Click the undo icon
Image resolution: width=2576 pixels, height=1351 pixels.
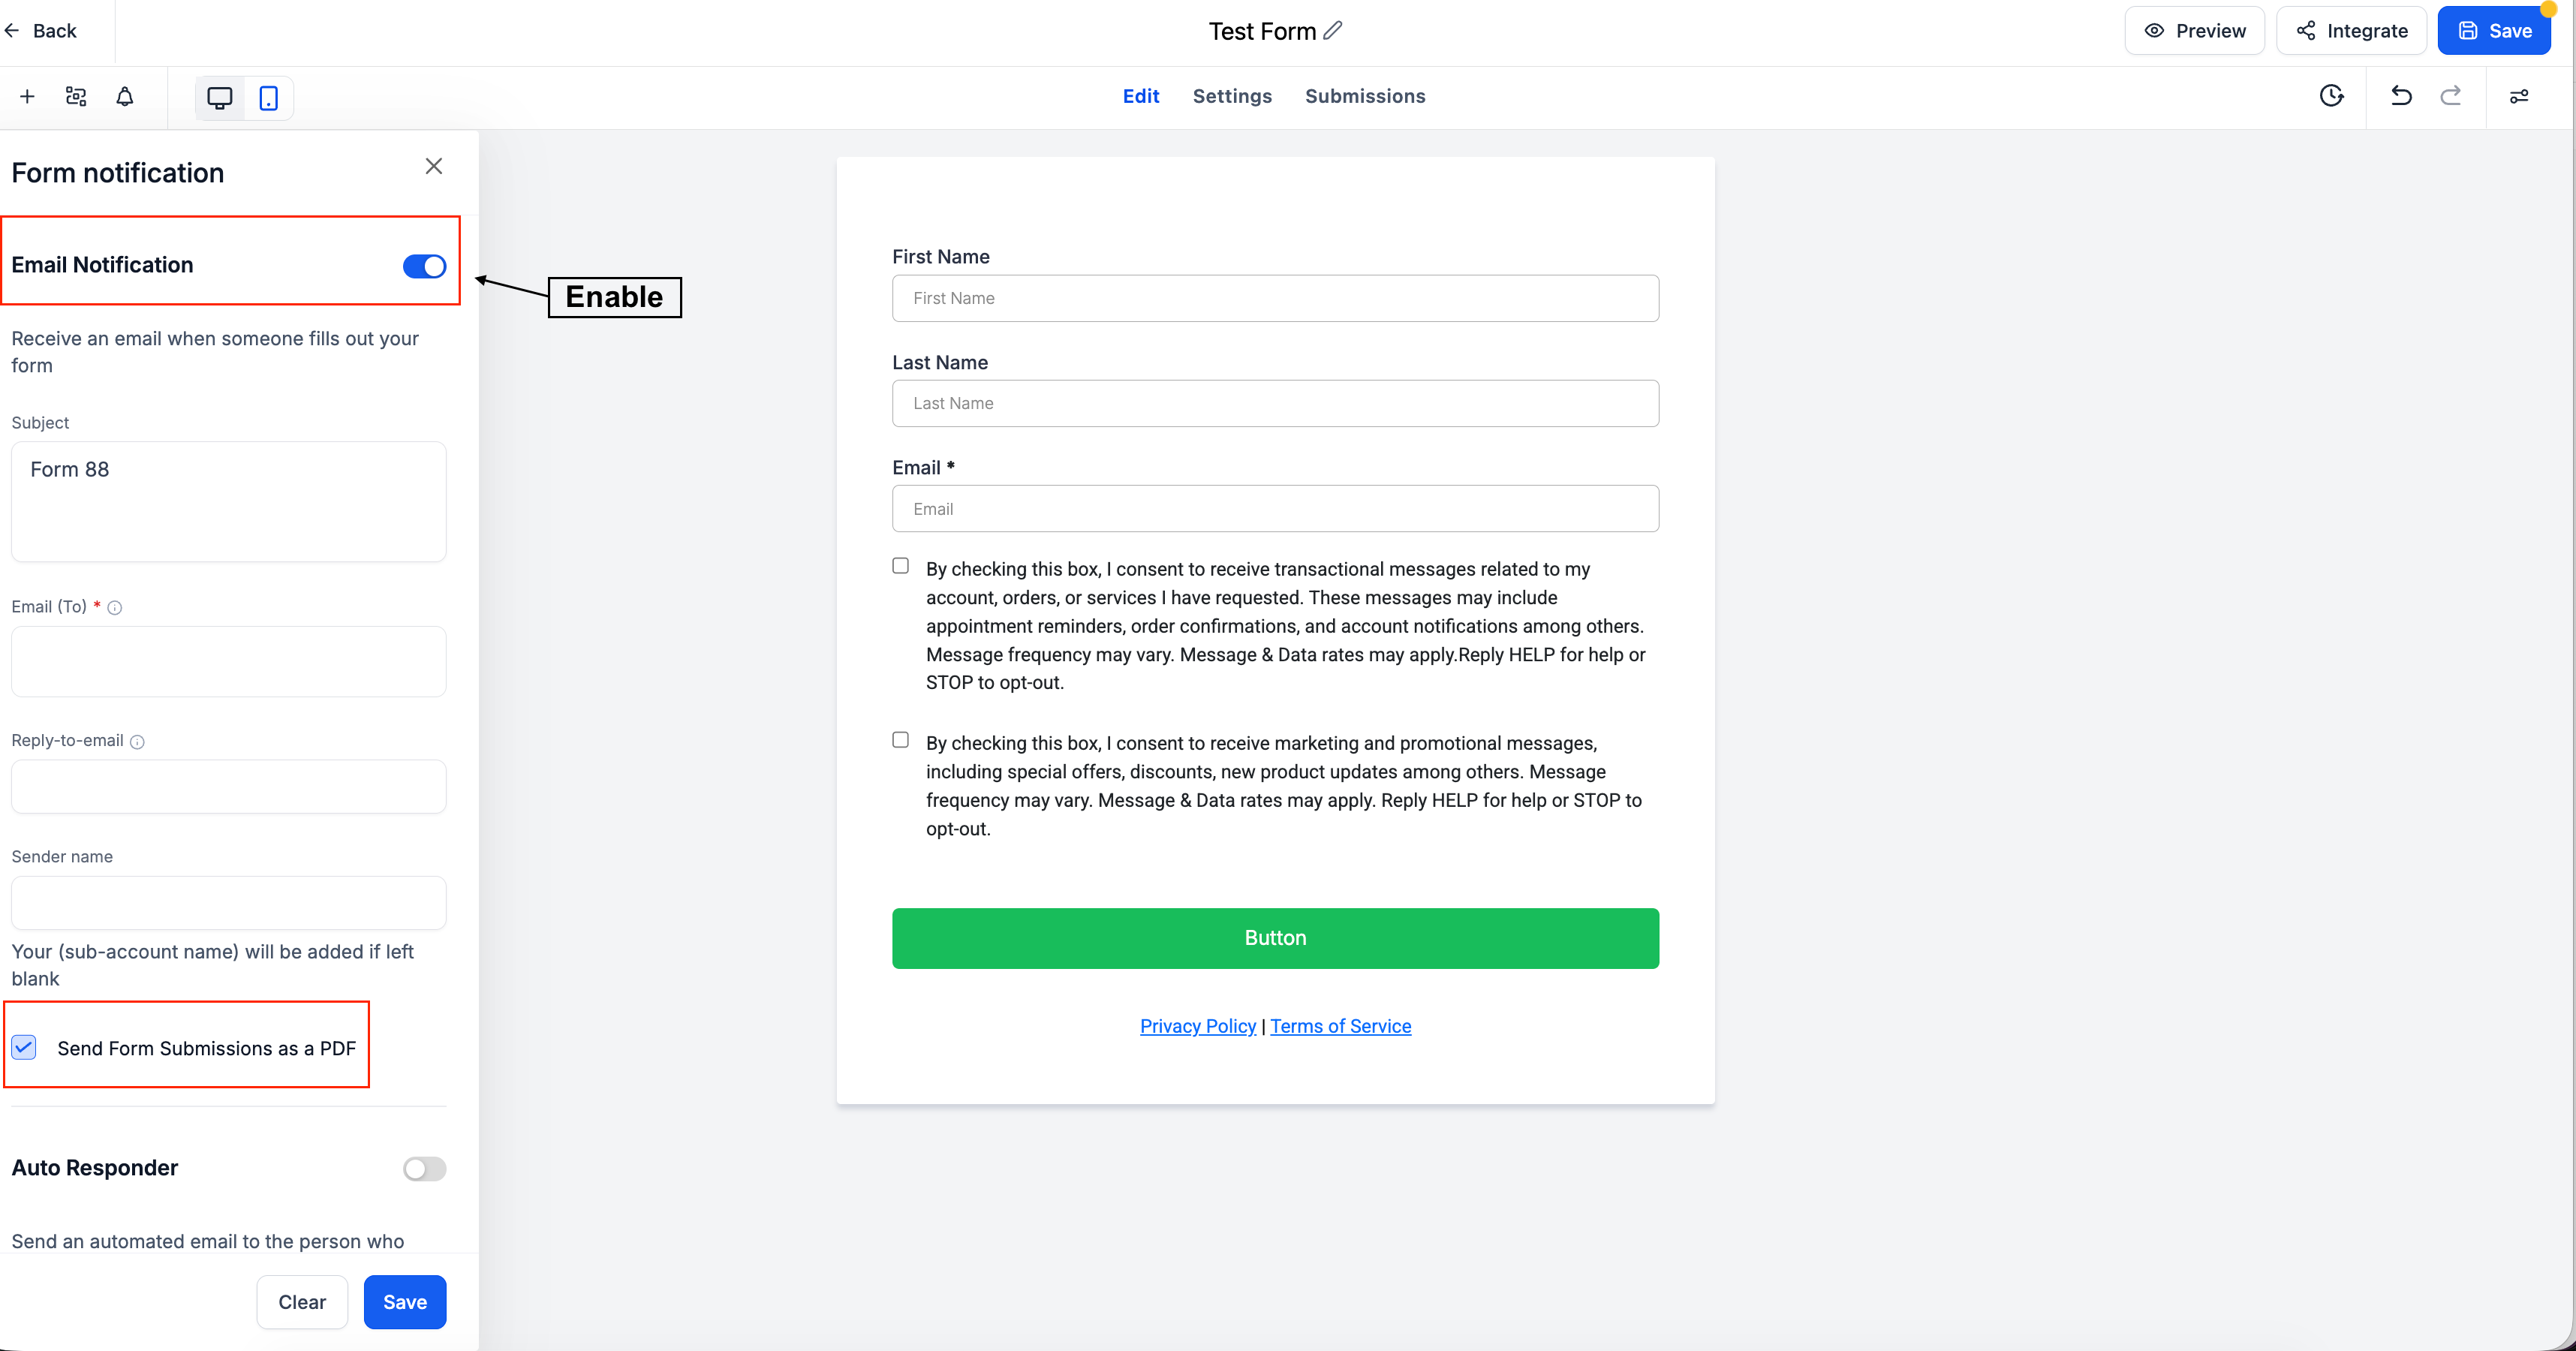[2401, 96]
